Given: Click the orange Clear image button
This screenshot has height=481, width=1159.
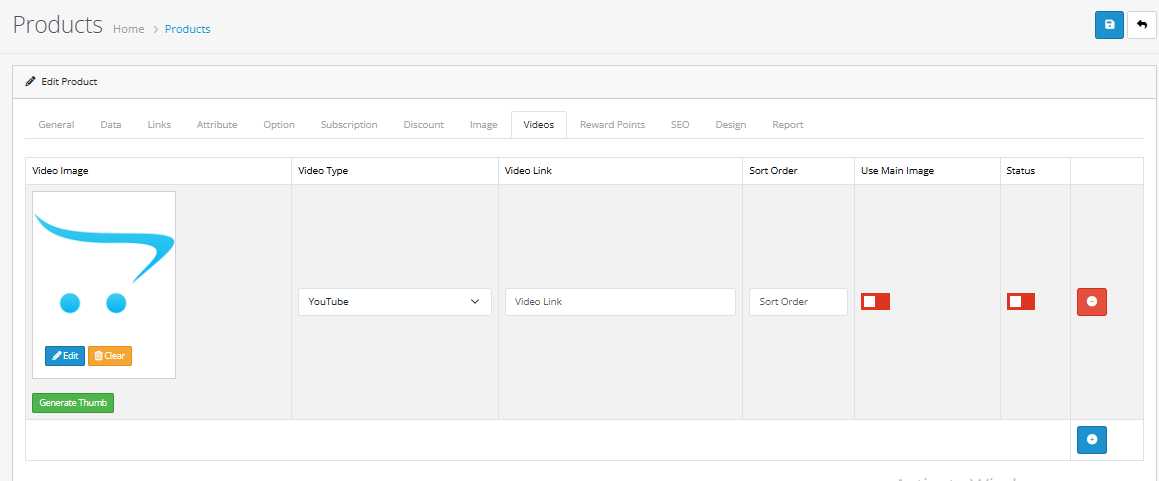Looking at the screenshot, I should click(109, 355).
